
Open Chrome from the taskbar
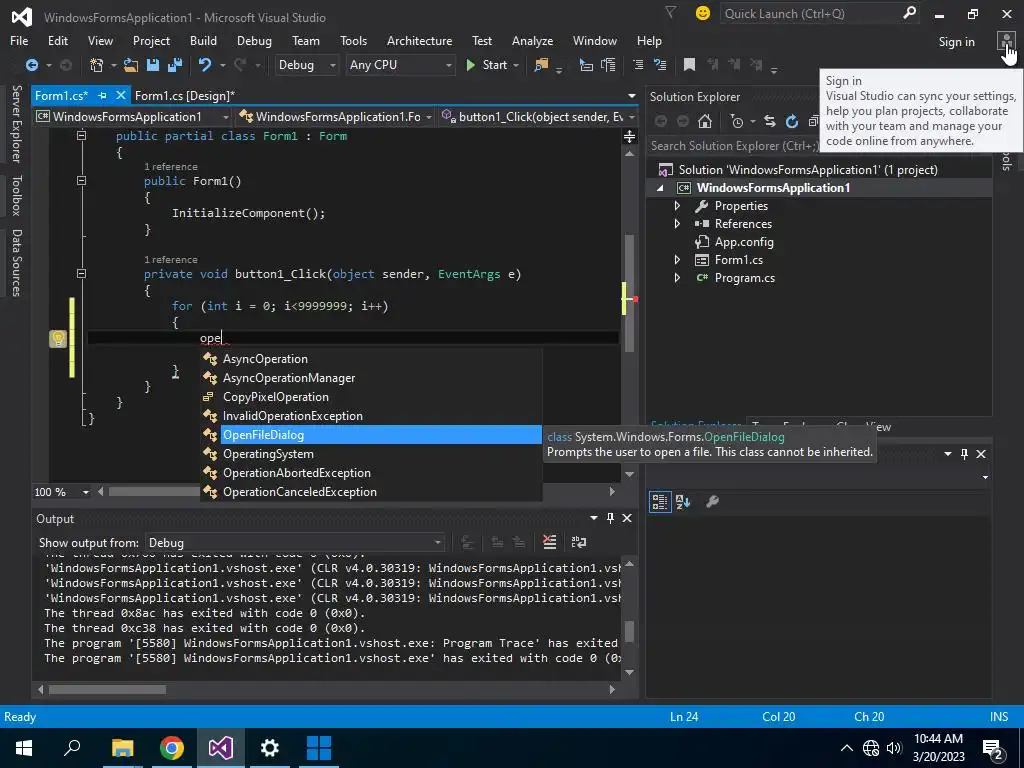tap(171, 748)
